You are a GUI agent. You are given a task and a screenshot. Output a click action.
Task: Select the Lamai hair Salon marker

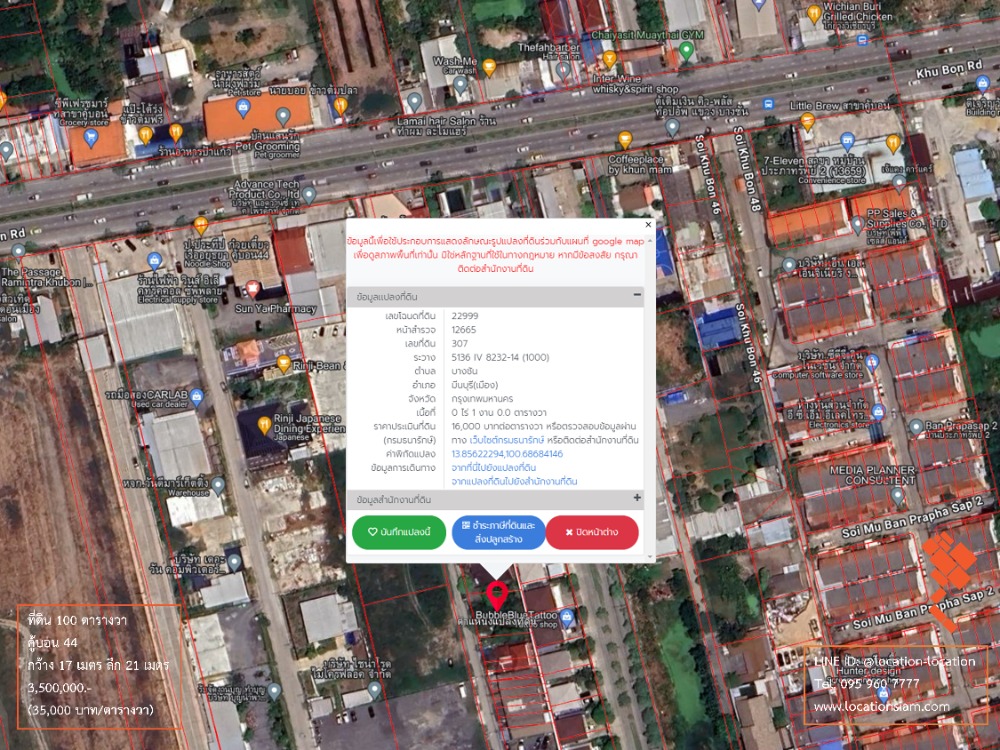[415, 101]
